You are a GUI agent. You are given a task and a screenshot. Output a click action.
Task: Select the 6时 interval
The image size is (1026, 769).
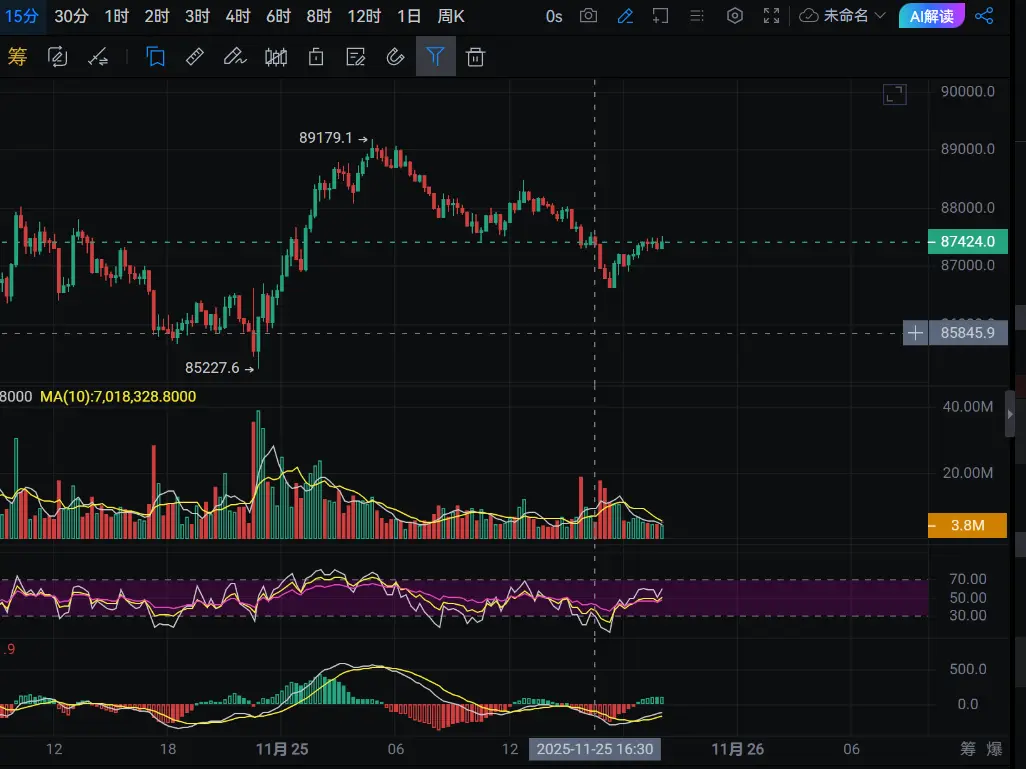pos(279,16)
